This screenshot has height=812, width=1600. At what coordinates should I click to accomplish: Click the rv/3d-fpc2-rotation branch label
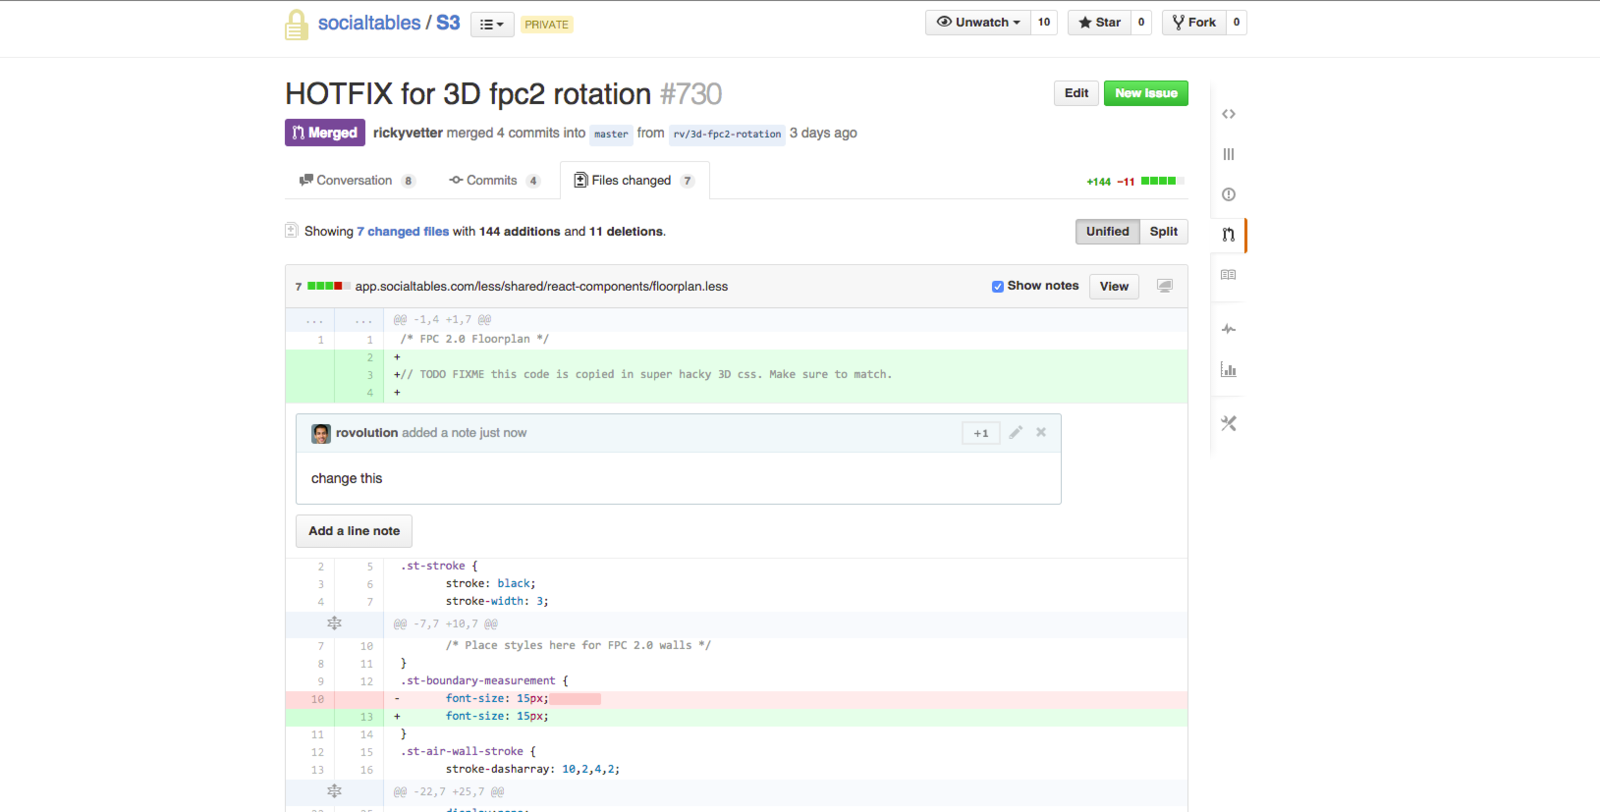pyautogui.click(x=727, y=134)
